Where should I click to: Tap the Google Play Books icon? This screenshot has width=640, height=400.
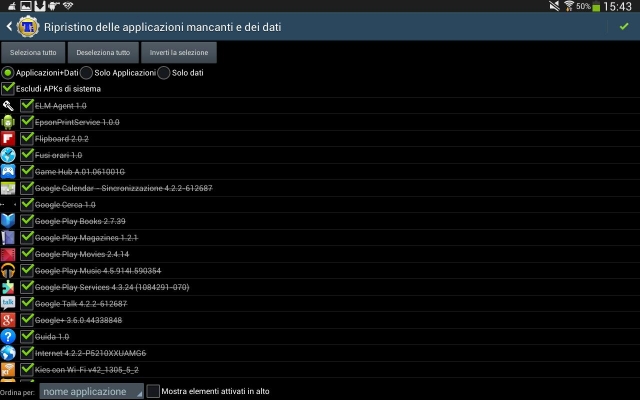tap(8, 221)
